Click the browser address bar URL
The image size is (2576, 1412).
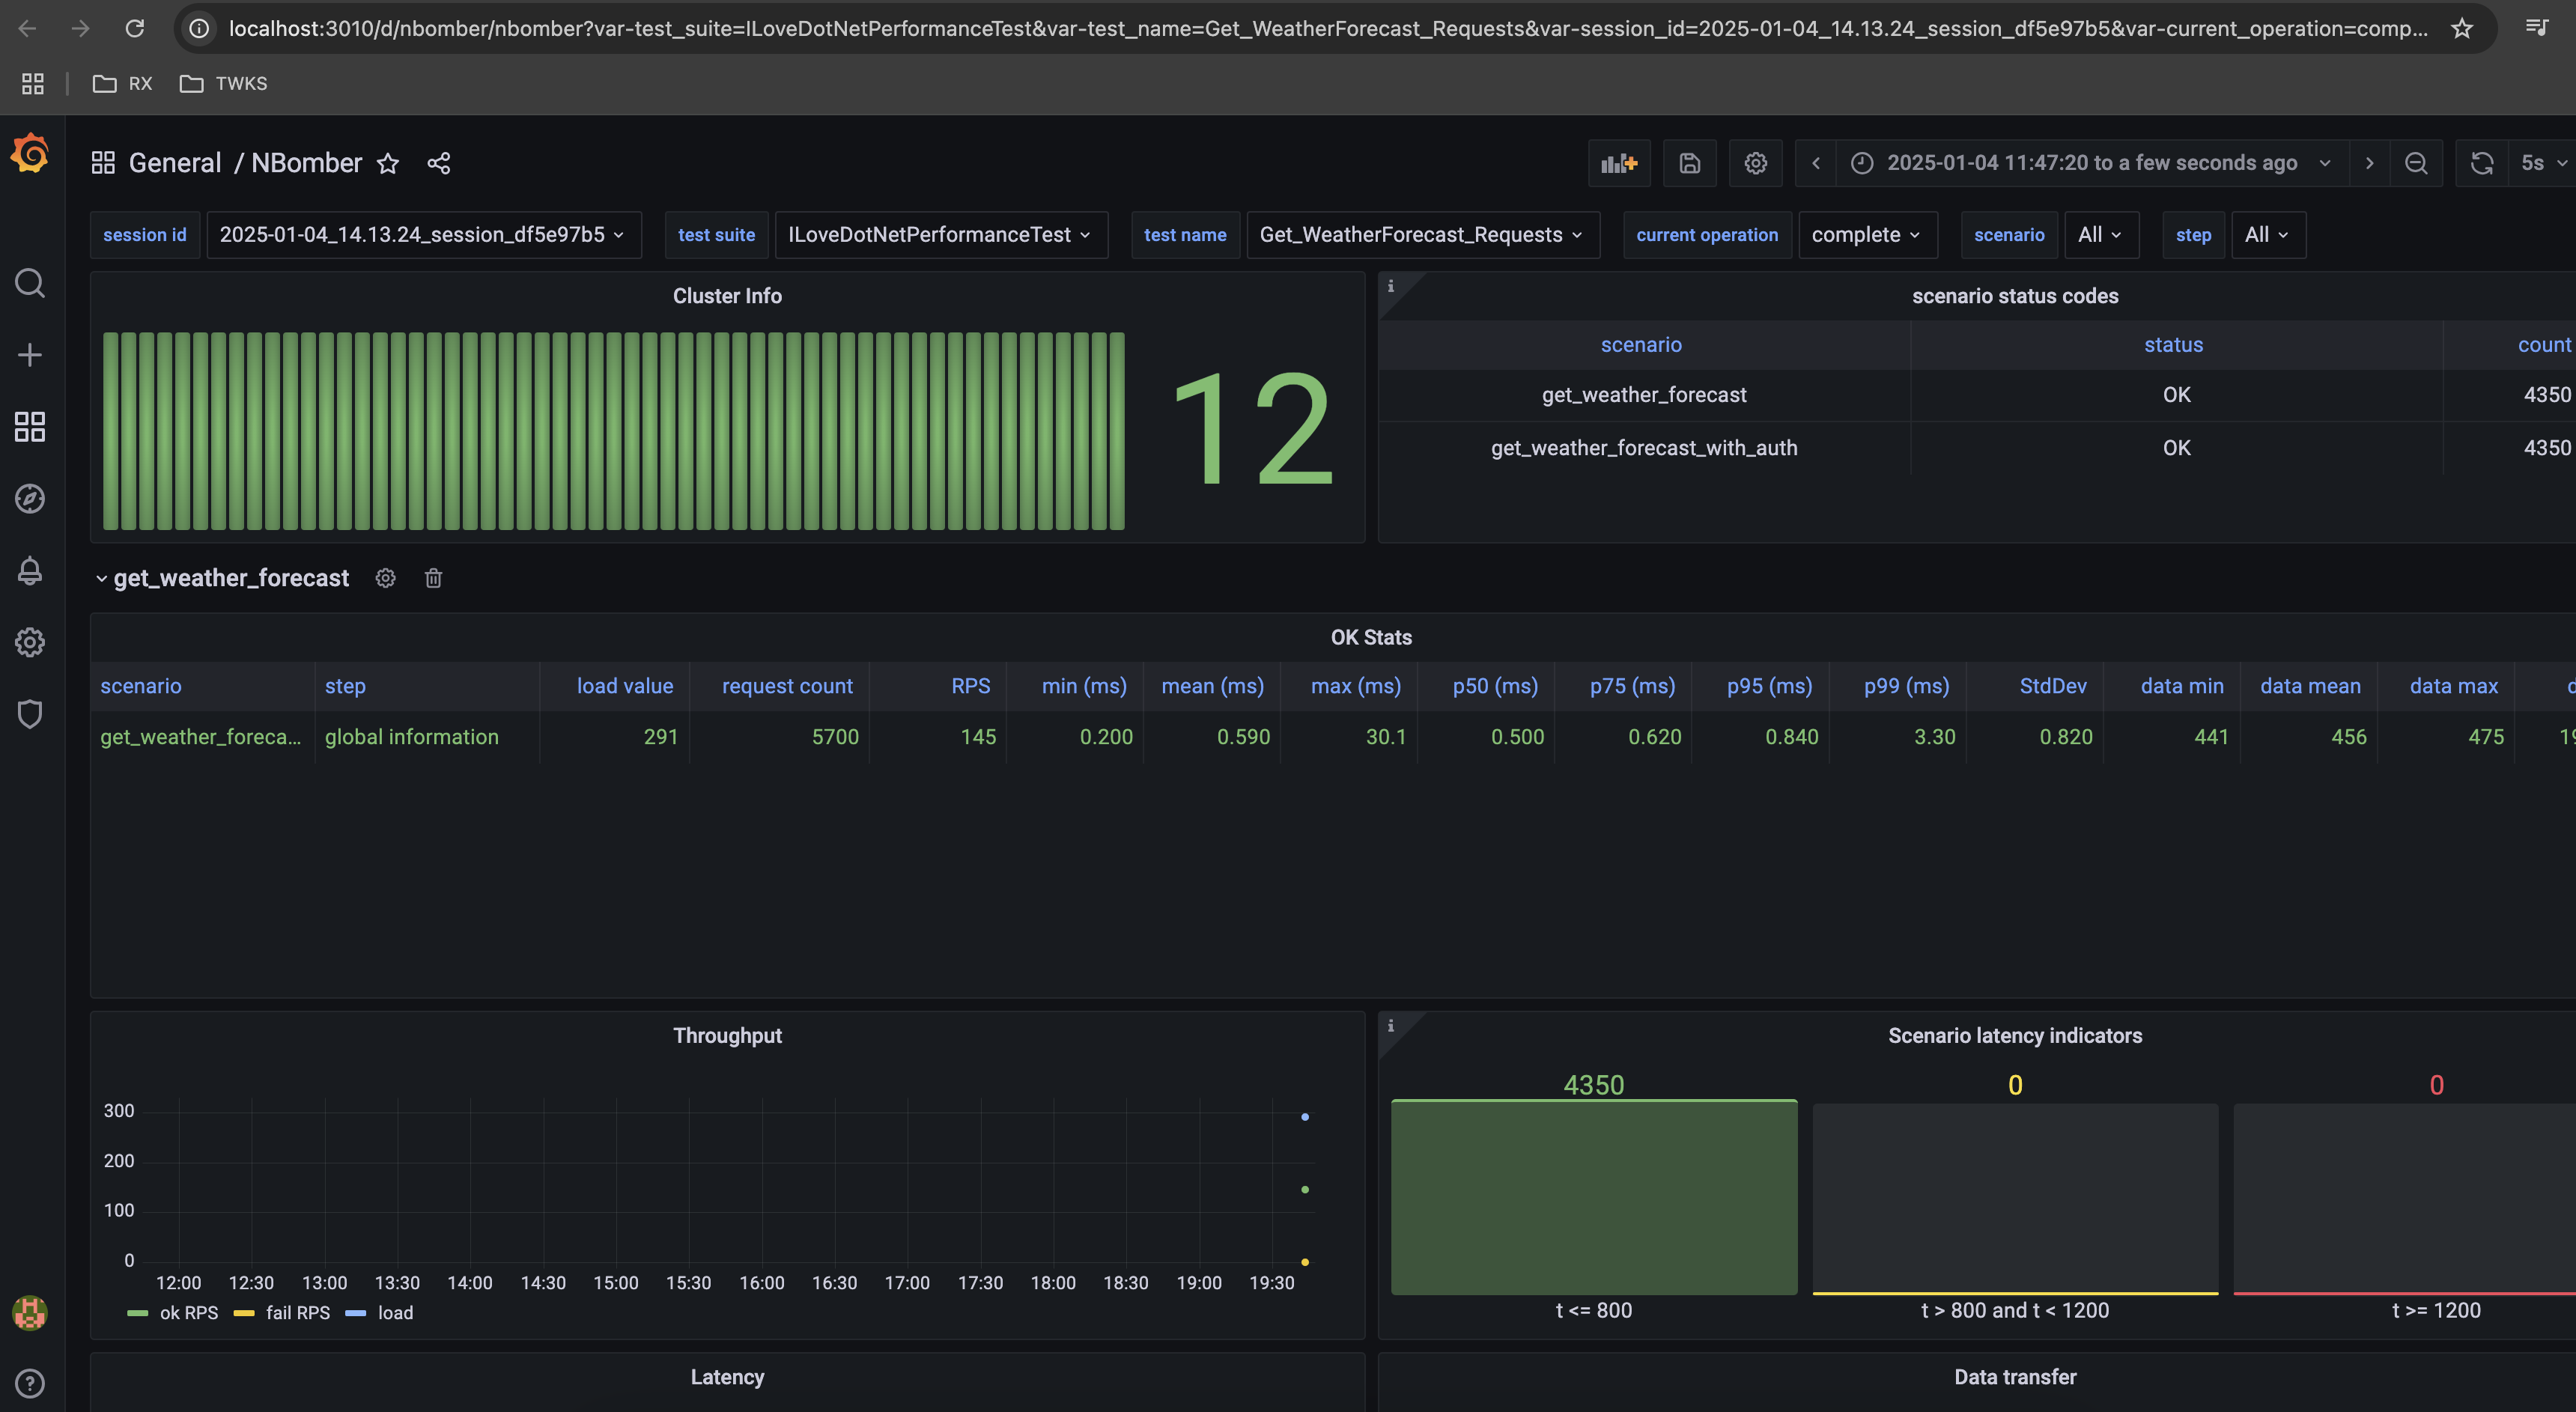click(x=1328, y=28)
